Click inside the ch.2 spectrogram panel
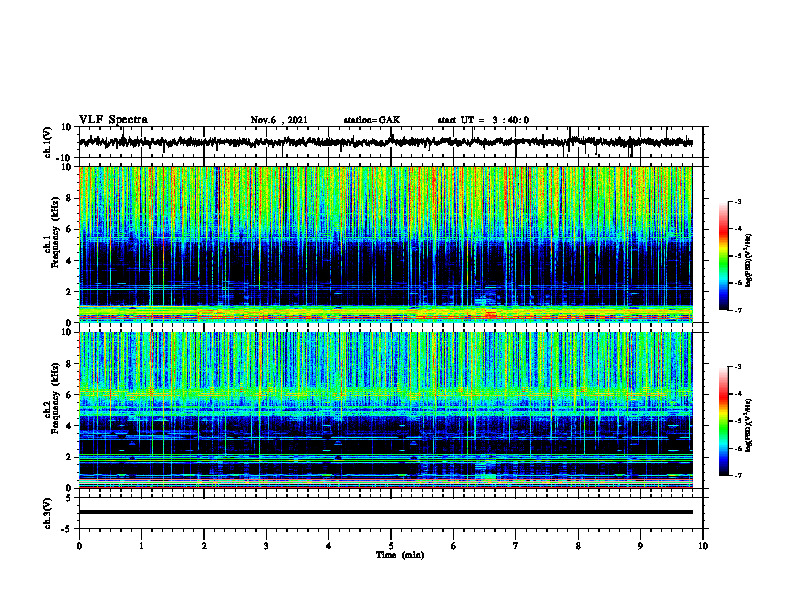This screenshot has width=792, height=612. (x=386, y=410)
